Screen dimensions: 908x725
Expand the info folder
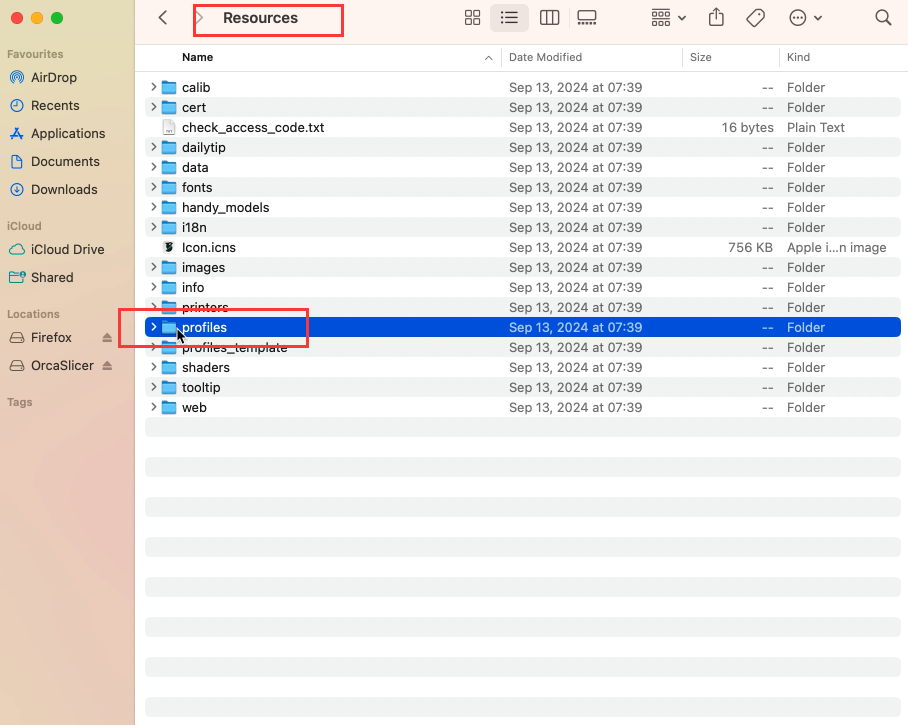tap(153, 287)
